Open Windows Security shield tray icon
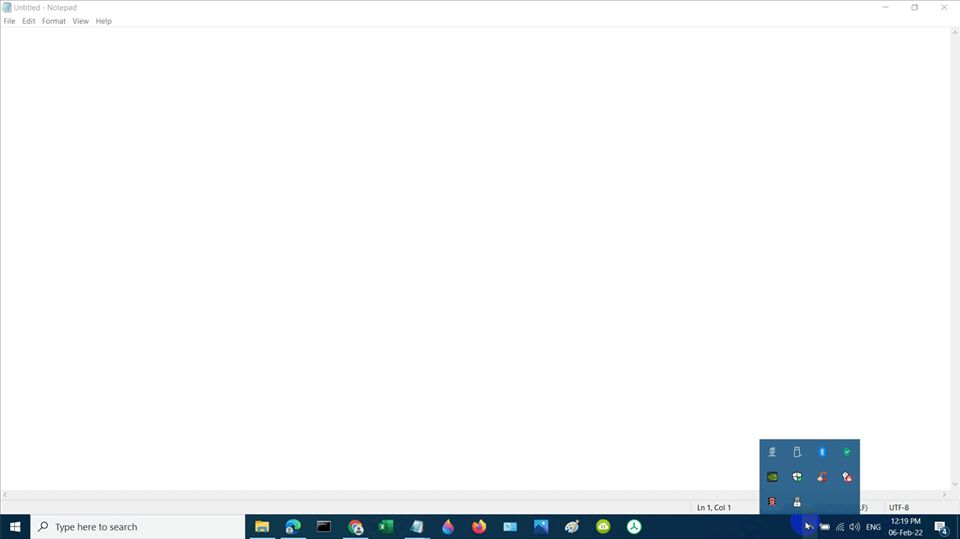This screenshot has width=960, height=539. 797,477
